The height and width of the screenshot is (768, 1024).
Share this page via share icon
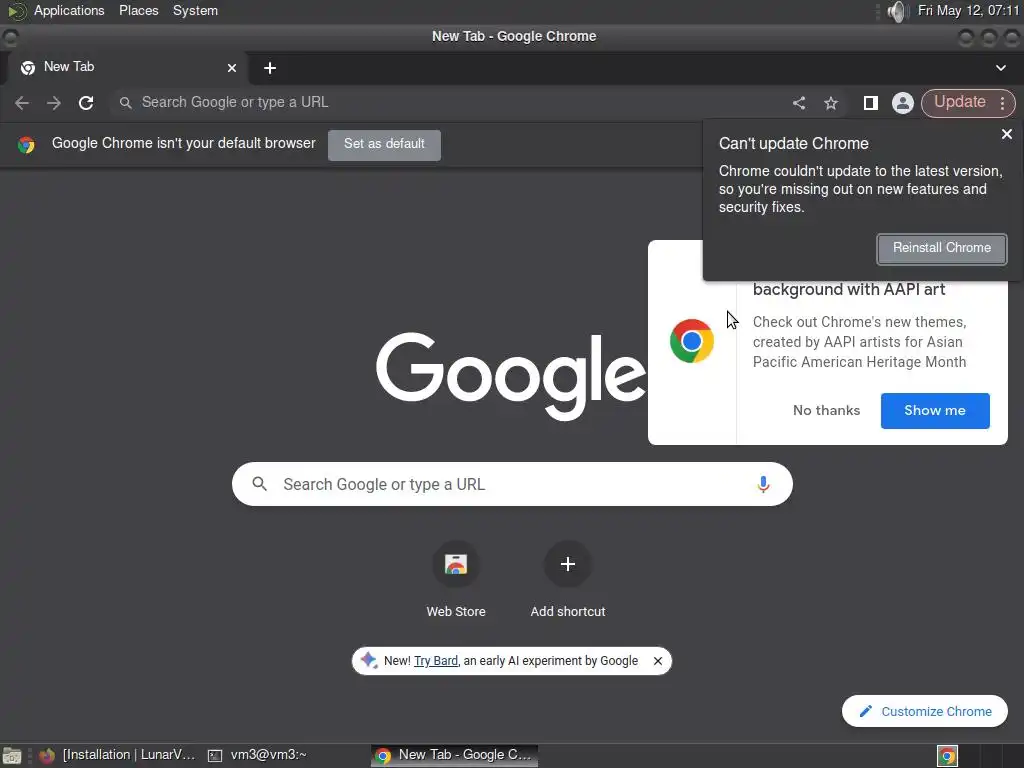799,103
